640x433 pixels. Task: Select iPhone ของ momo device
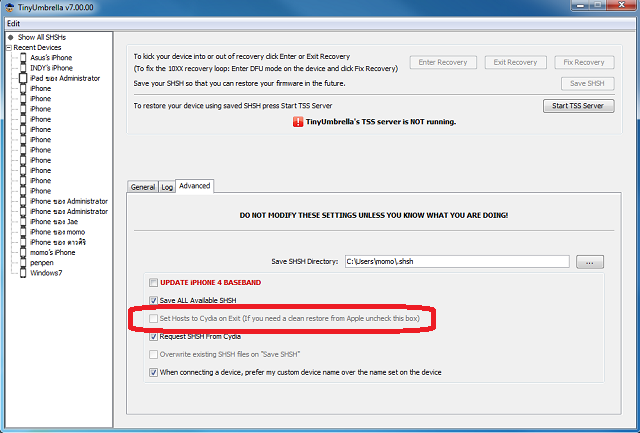tap(58, 232)
